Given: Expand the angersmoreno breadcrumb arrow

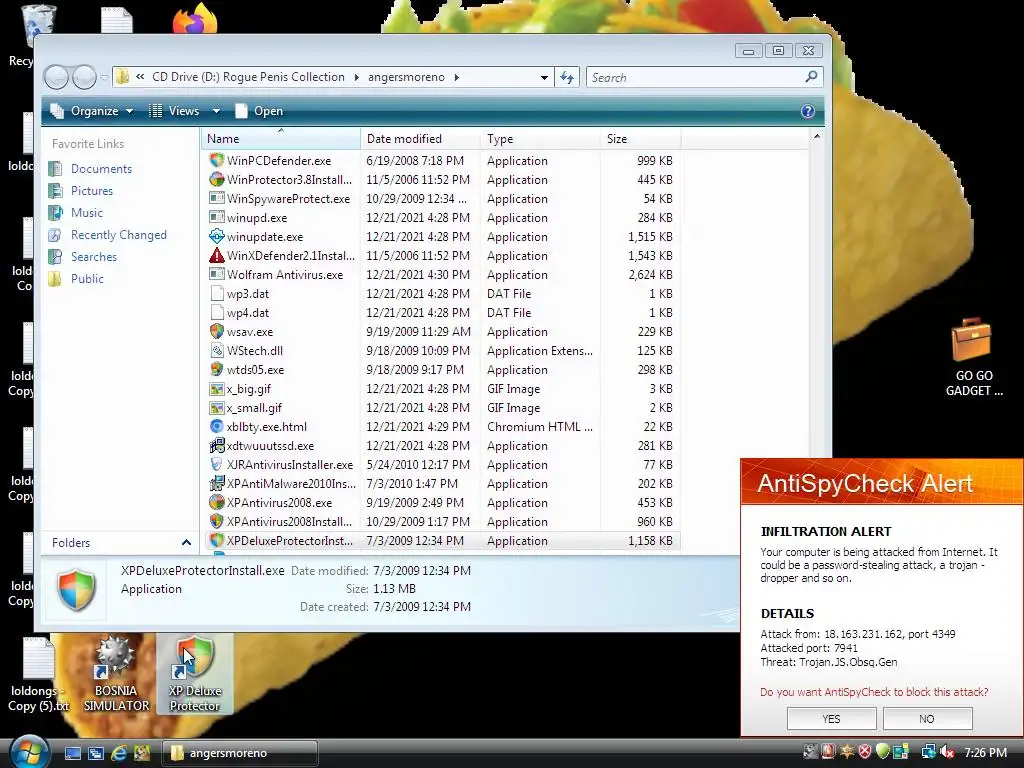Looking at the screenshot, I should (x=456, y=77).
